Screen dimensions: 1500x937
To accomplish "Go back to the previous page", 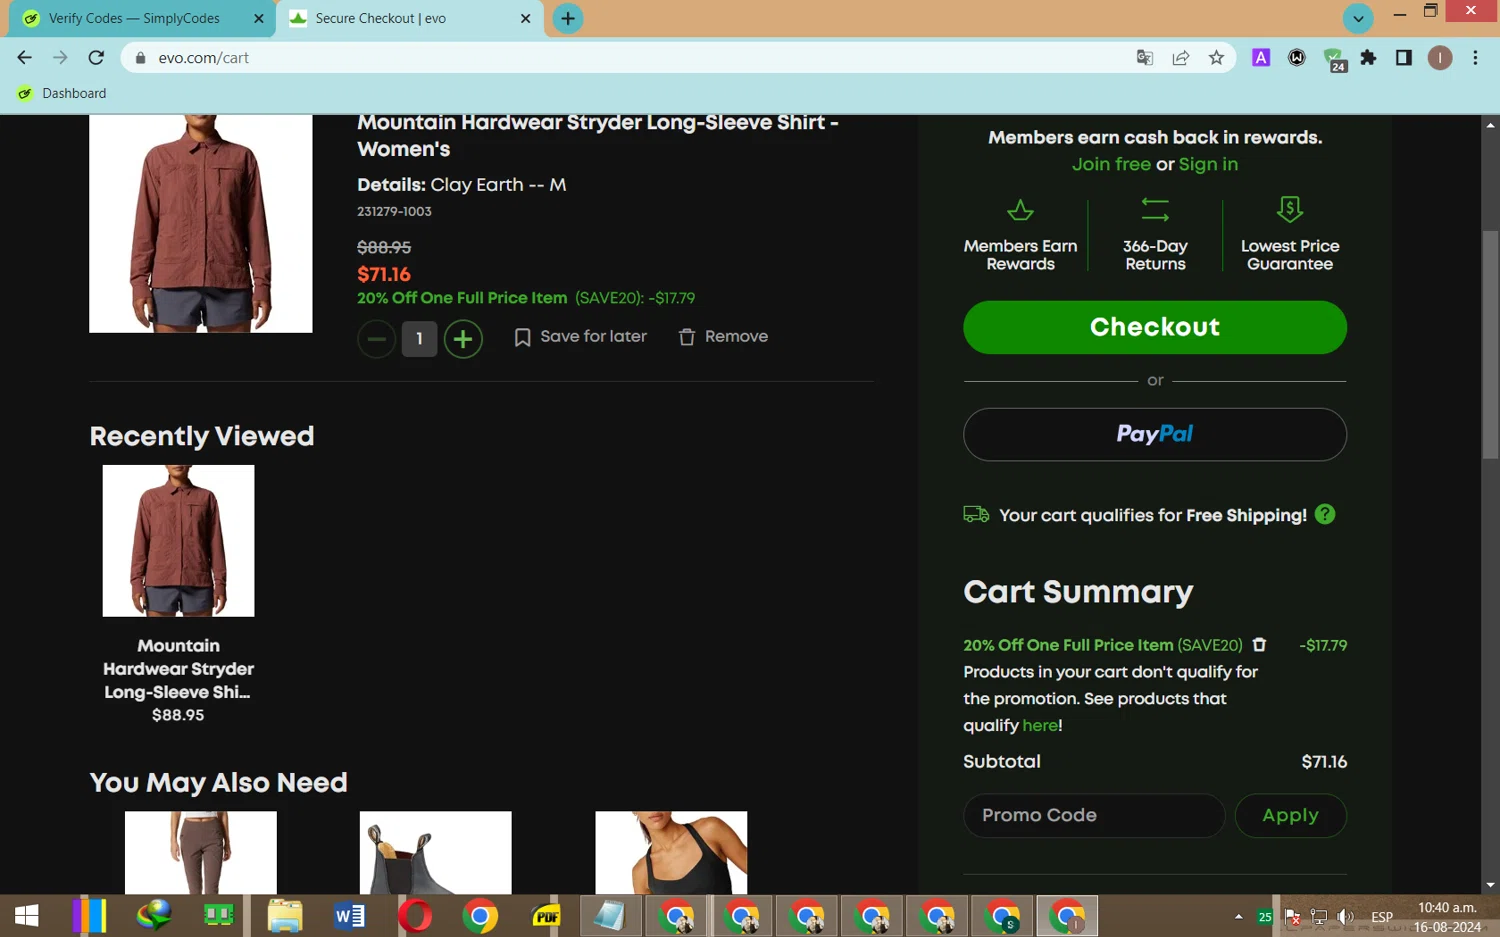I will (24, 58).
